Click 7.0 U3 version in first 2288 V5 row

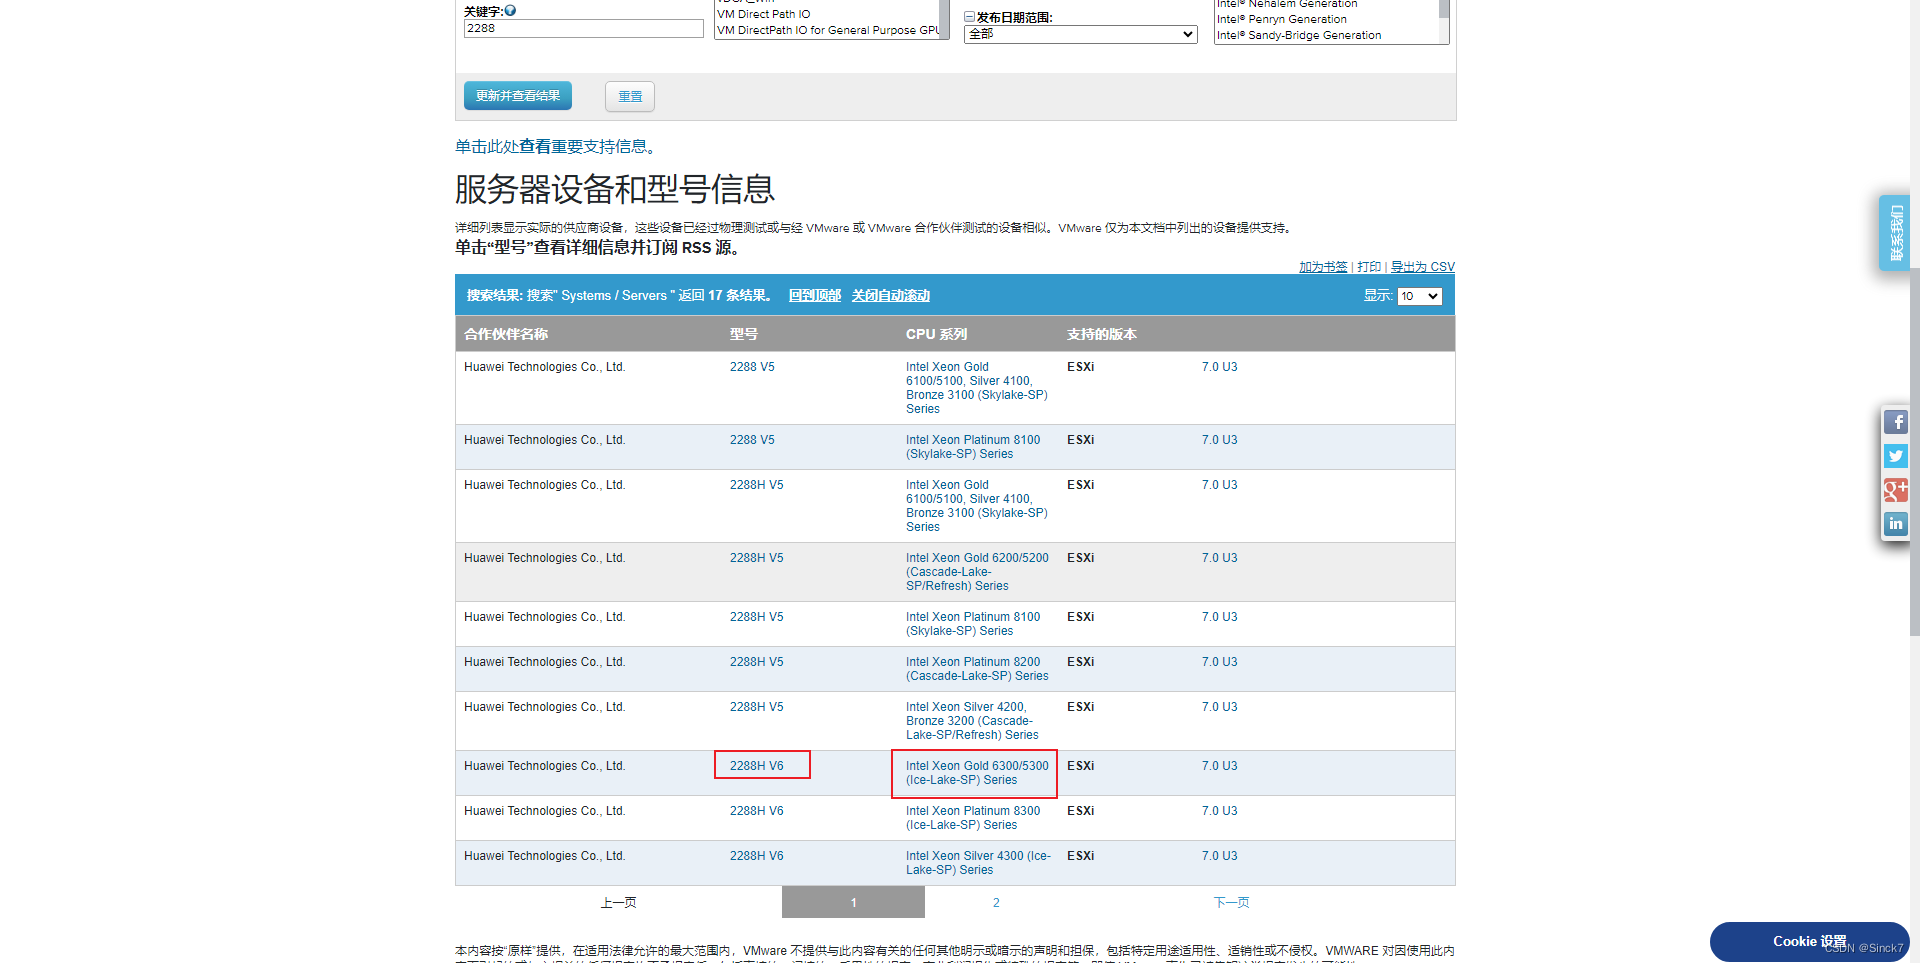(1219, 367)
